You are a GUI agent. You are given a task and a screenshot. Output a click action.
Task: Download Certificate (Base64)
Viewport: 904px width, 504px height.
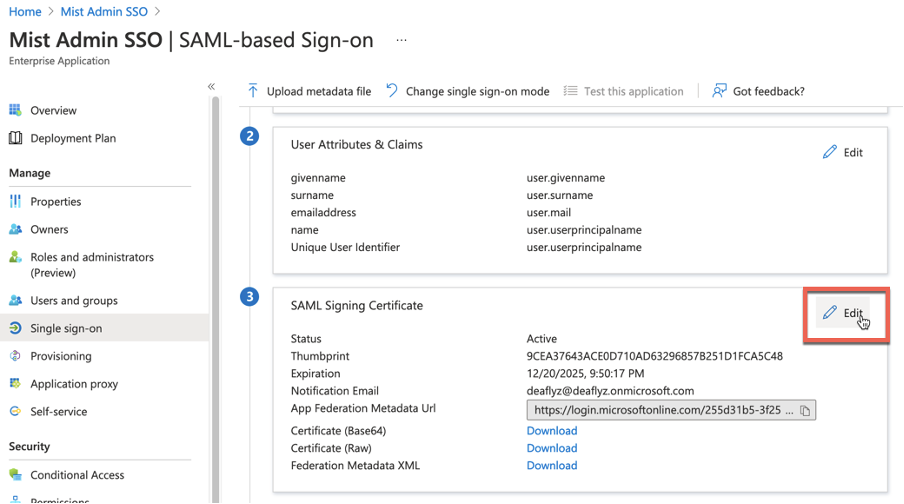551,431
